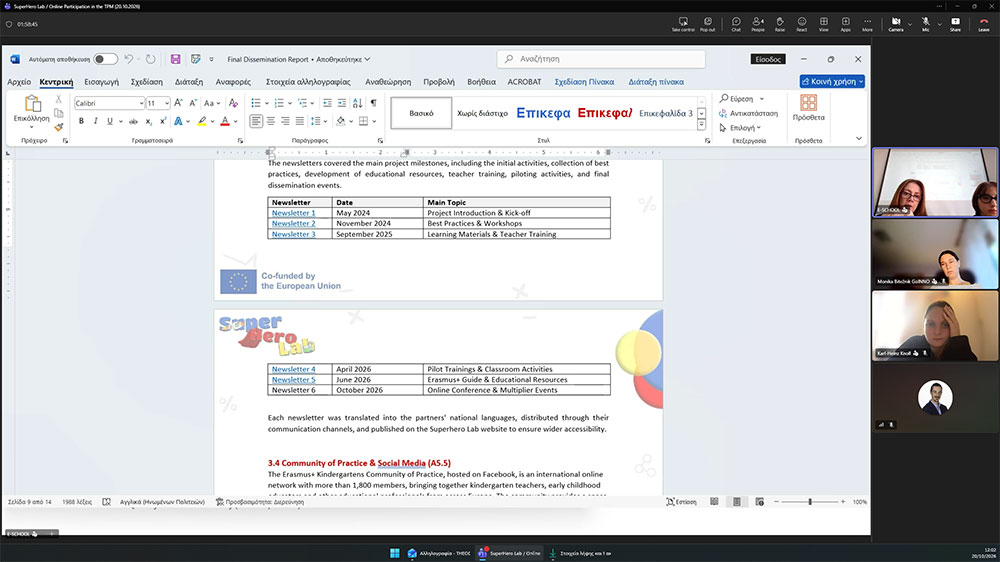Image resolution: width=1000 pixels, height=562 pixels.
Task: Click the Κοινή χρήση (Share) button
Action: [x=832, y=82]
